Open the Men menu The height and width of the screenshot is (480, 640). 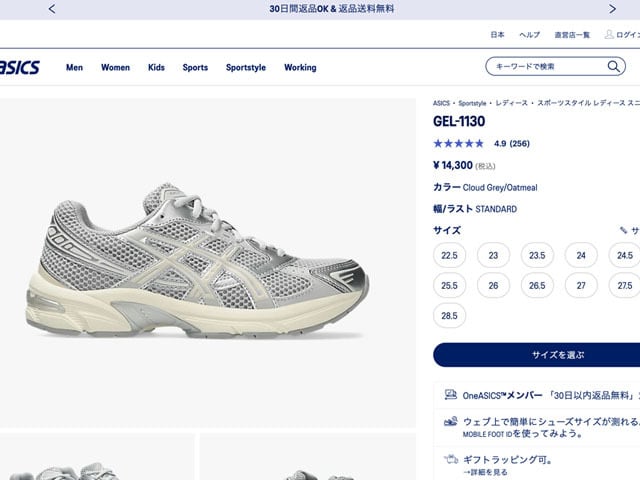point(74,67)
